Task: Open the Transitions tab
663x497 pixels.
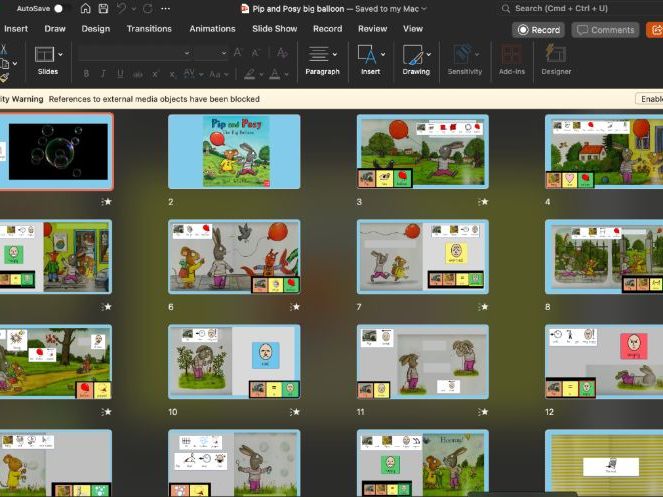Action: [x=149, y=29]
